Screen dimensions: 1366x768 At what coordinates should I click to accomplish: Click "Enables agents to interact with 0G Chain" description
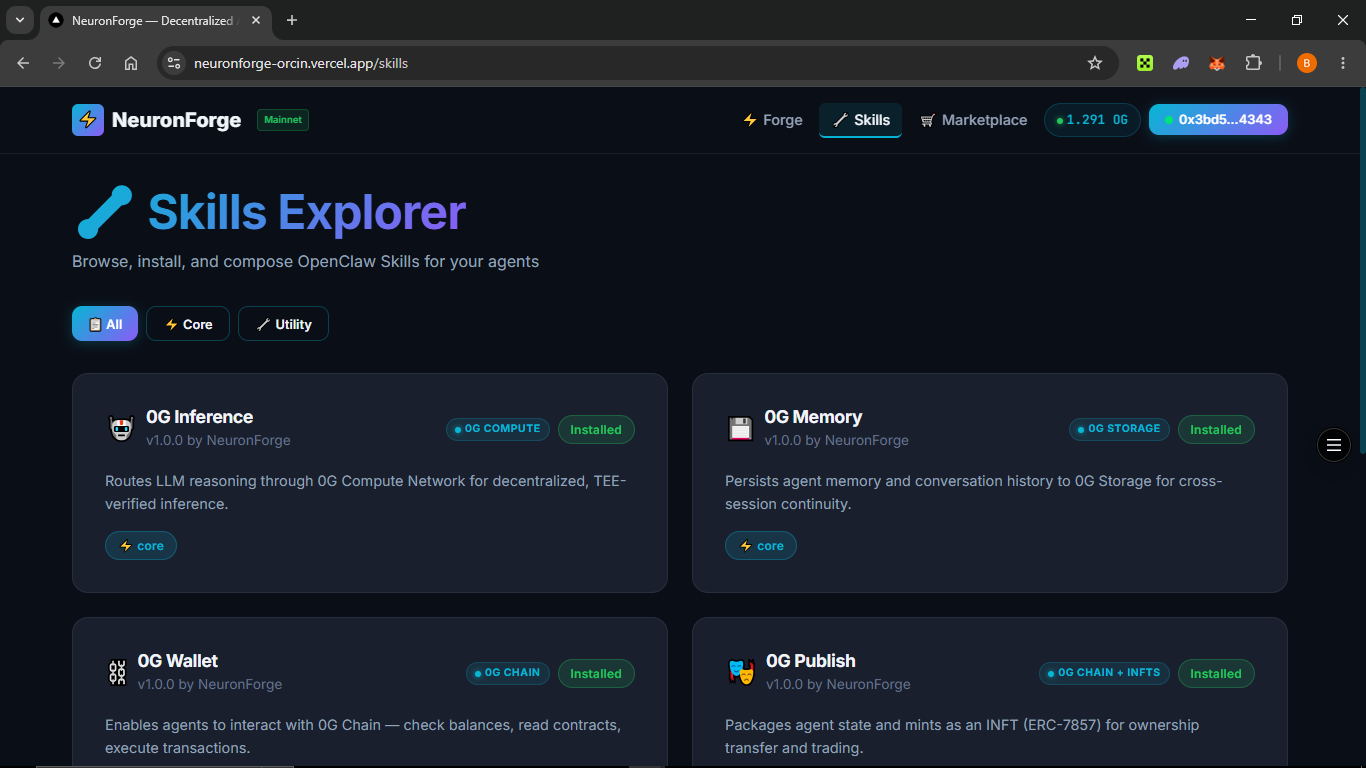363,736
